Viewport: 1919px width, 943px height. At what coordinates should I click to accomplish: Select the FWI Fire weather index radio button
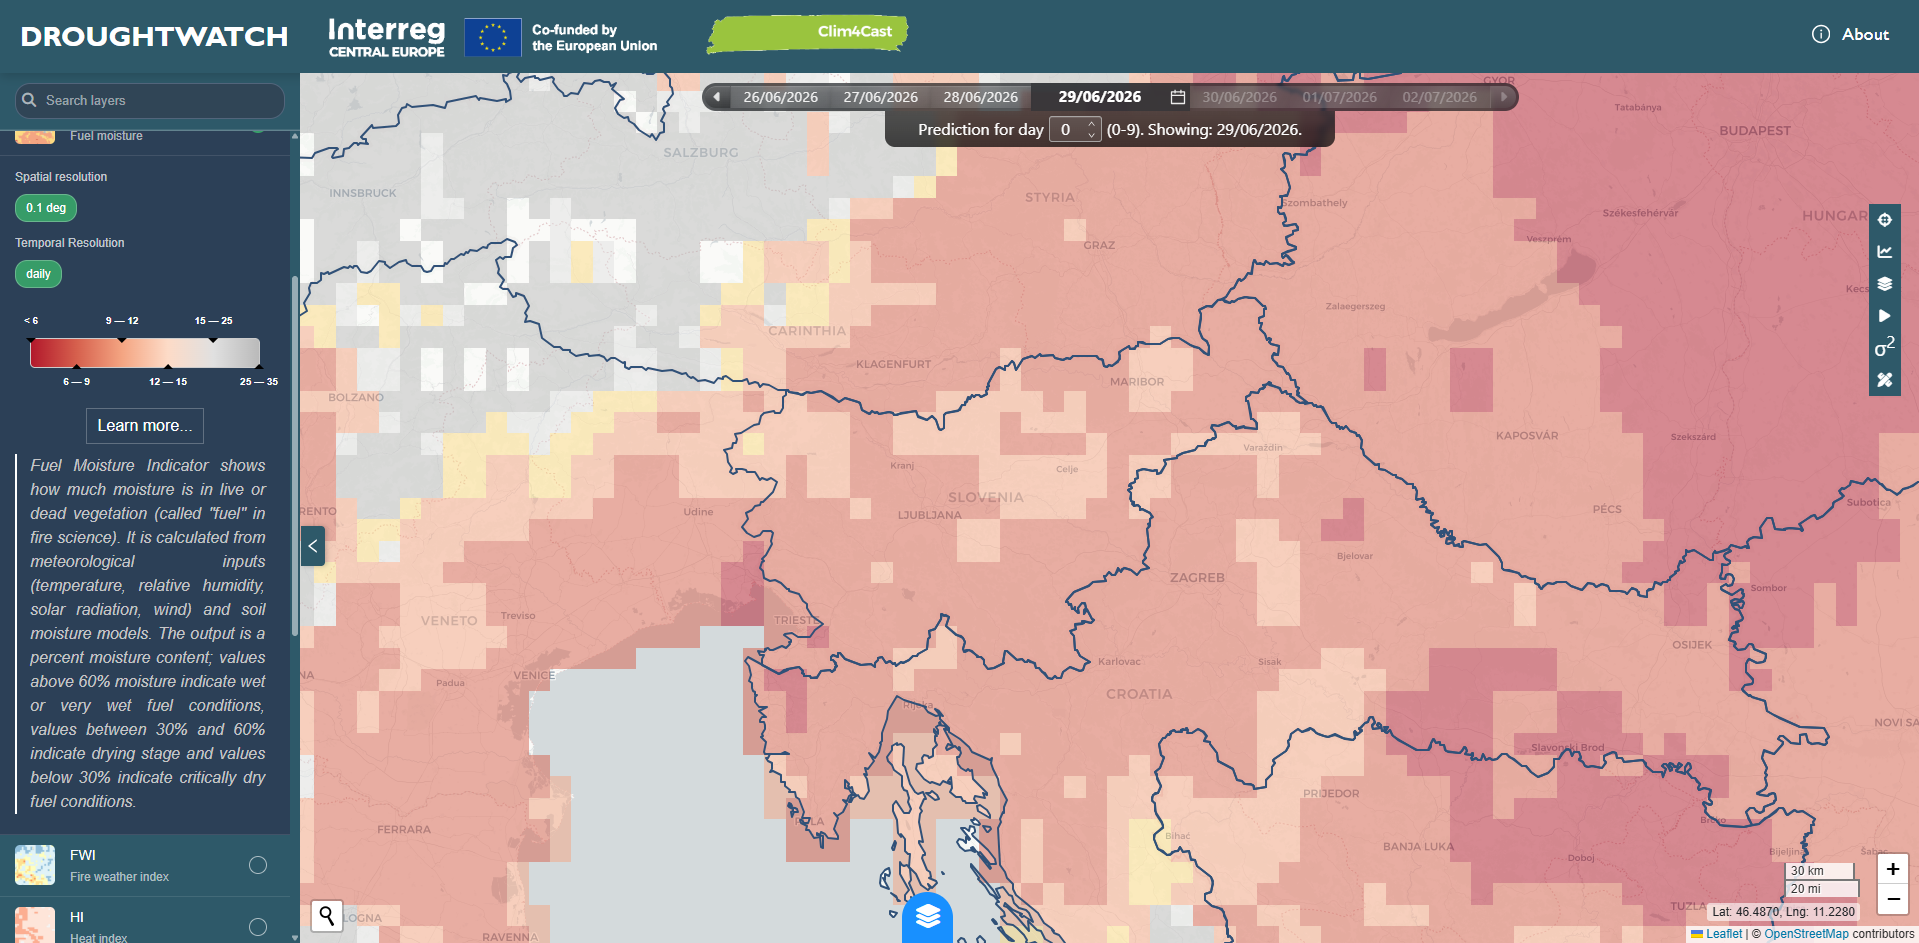coord(258,865)
